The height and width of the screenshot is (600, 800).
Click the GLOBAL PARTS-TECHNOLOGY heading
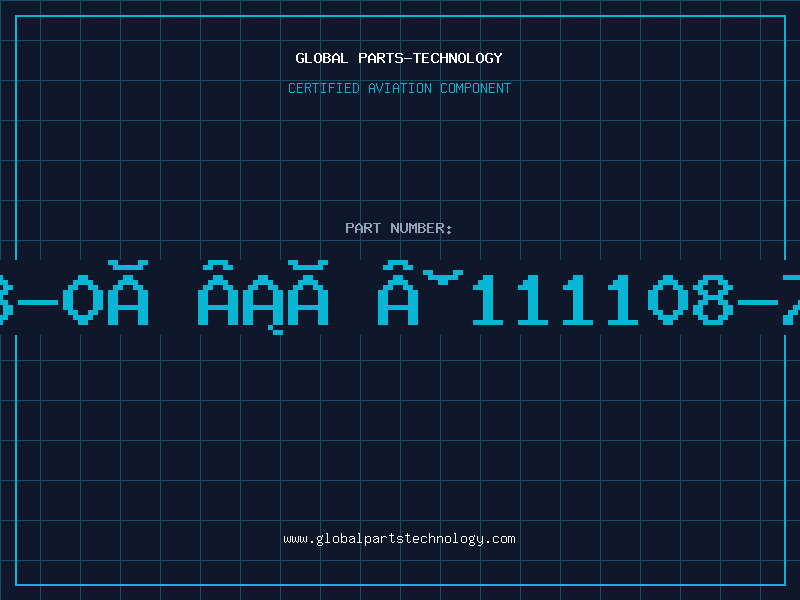tap(399, 58)
